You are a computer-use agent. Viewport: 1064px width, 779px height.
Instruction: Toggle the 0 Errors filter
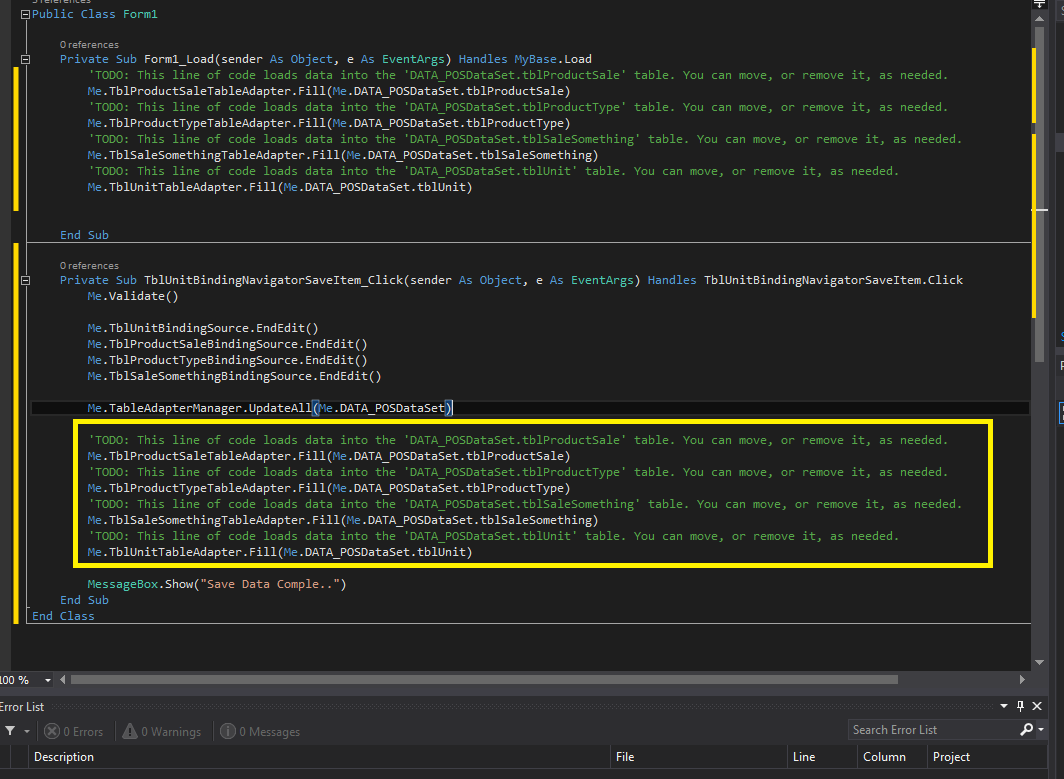(x=74, y=732)
